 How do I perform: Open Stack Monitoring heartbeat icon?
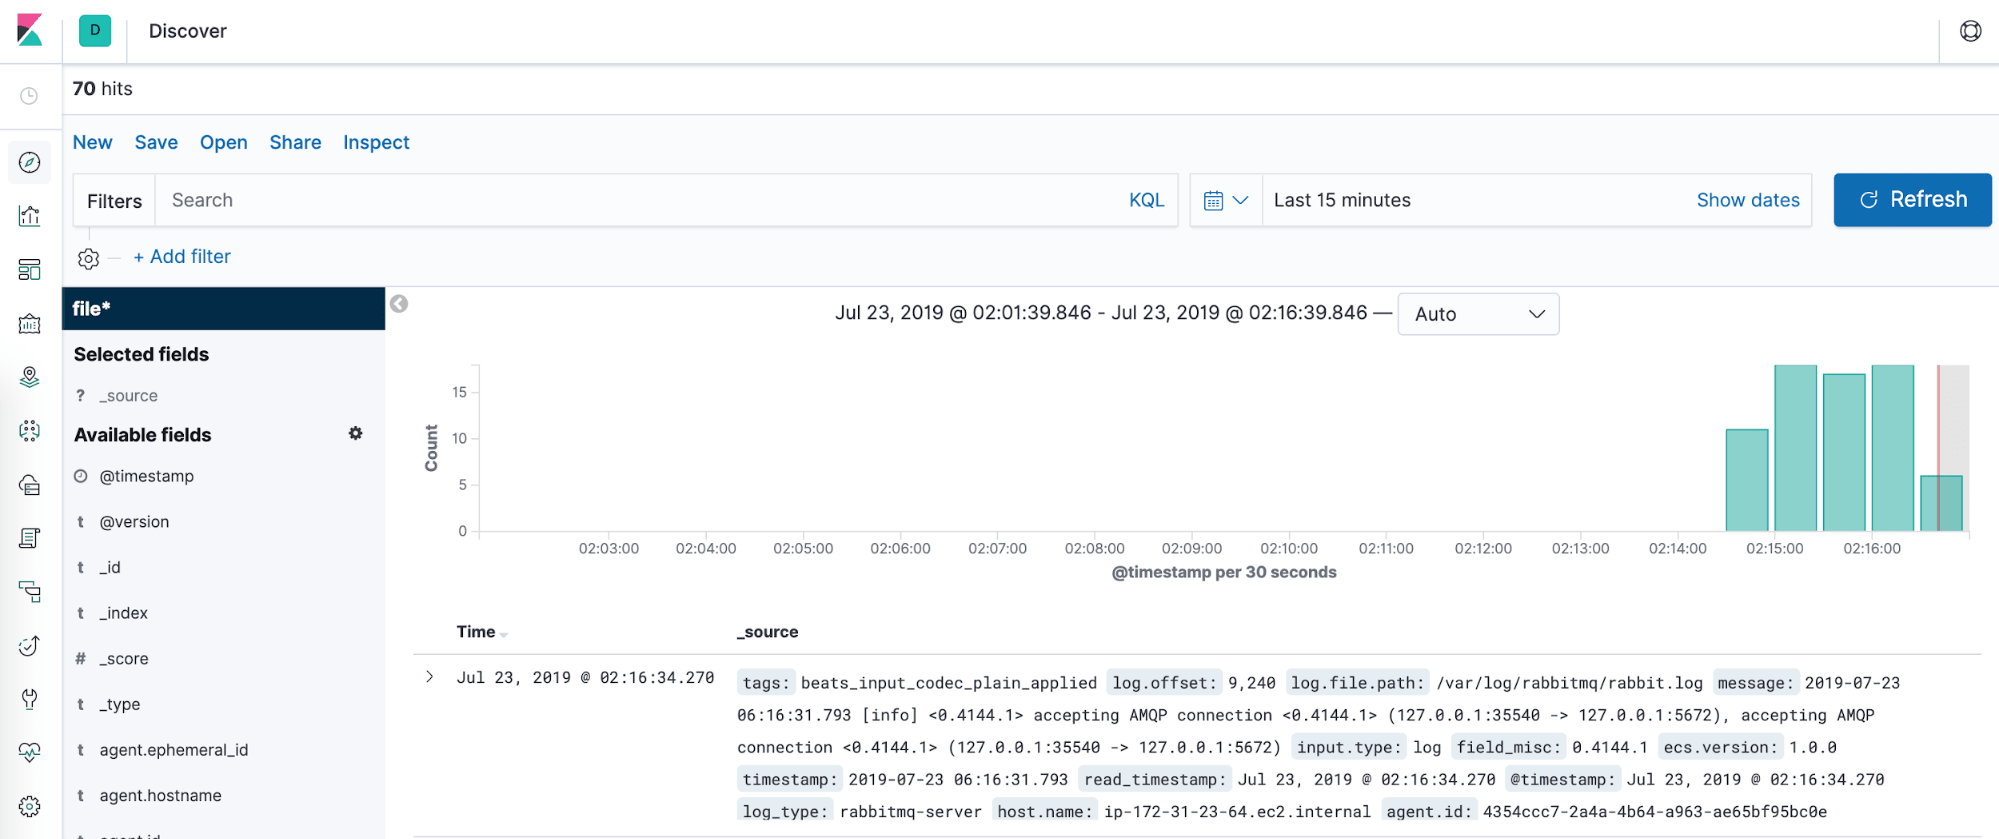pyautogui.click(x=30, y=753)
